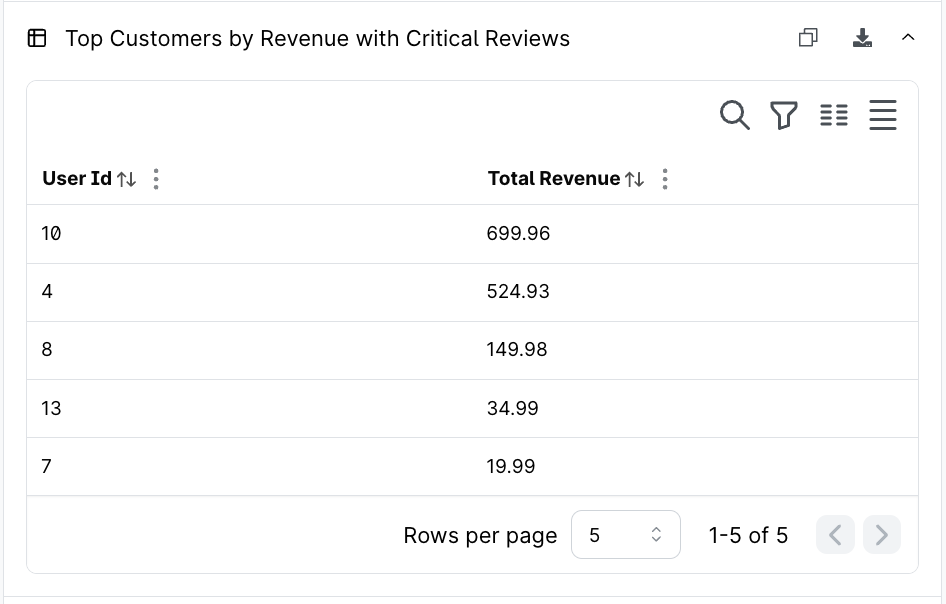The width and height of the screenshot is (946, 604).
Task: Sort the table by User Id
Action: 126,179
